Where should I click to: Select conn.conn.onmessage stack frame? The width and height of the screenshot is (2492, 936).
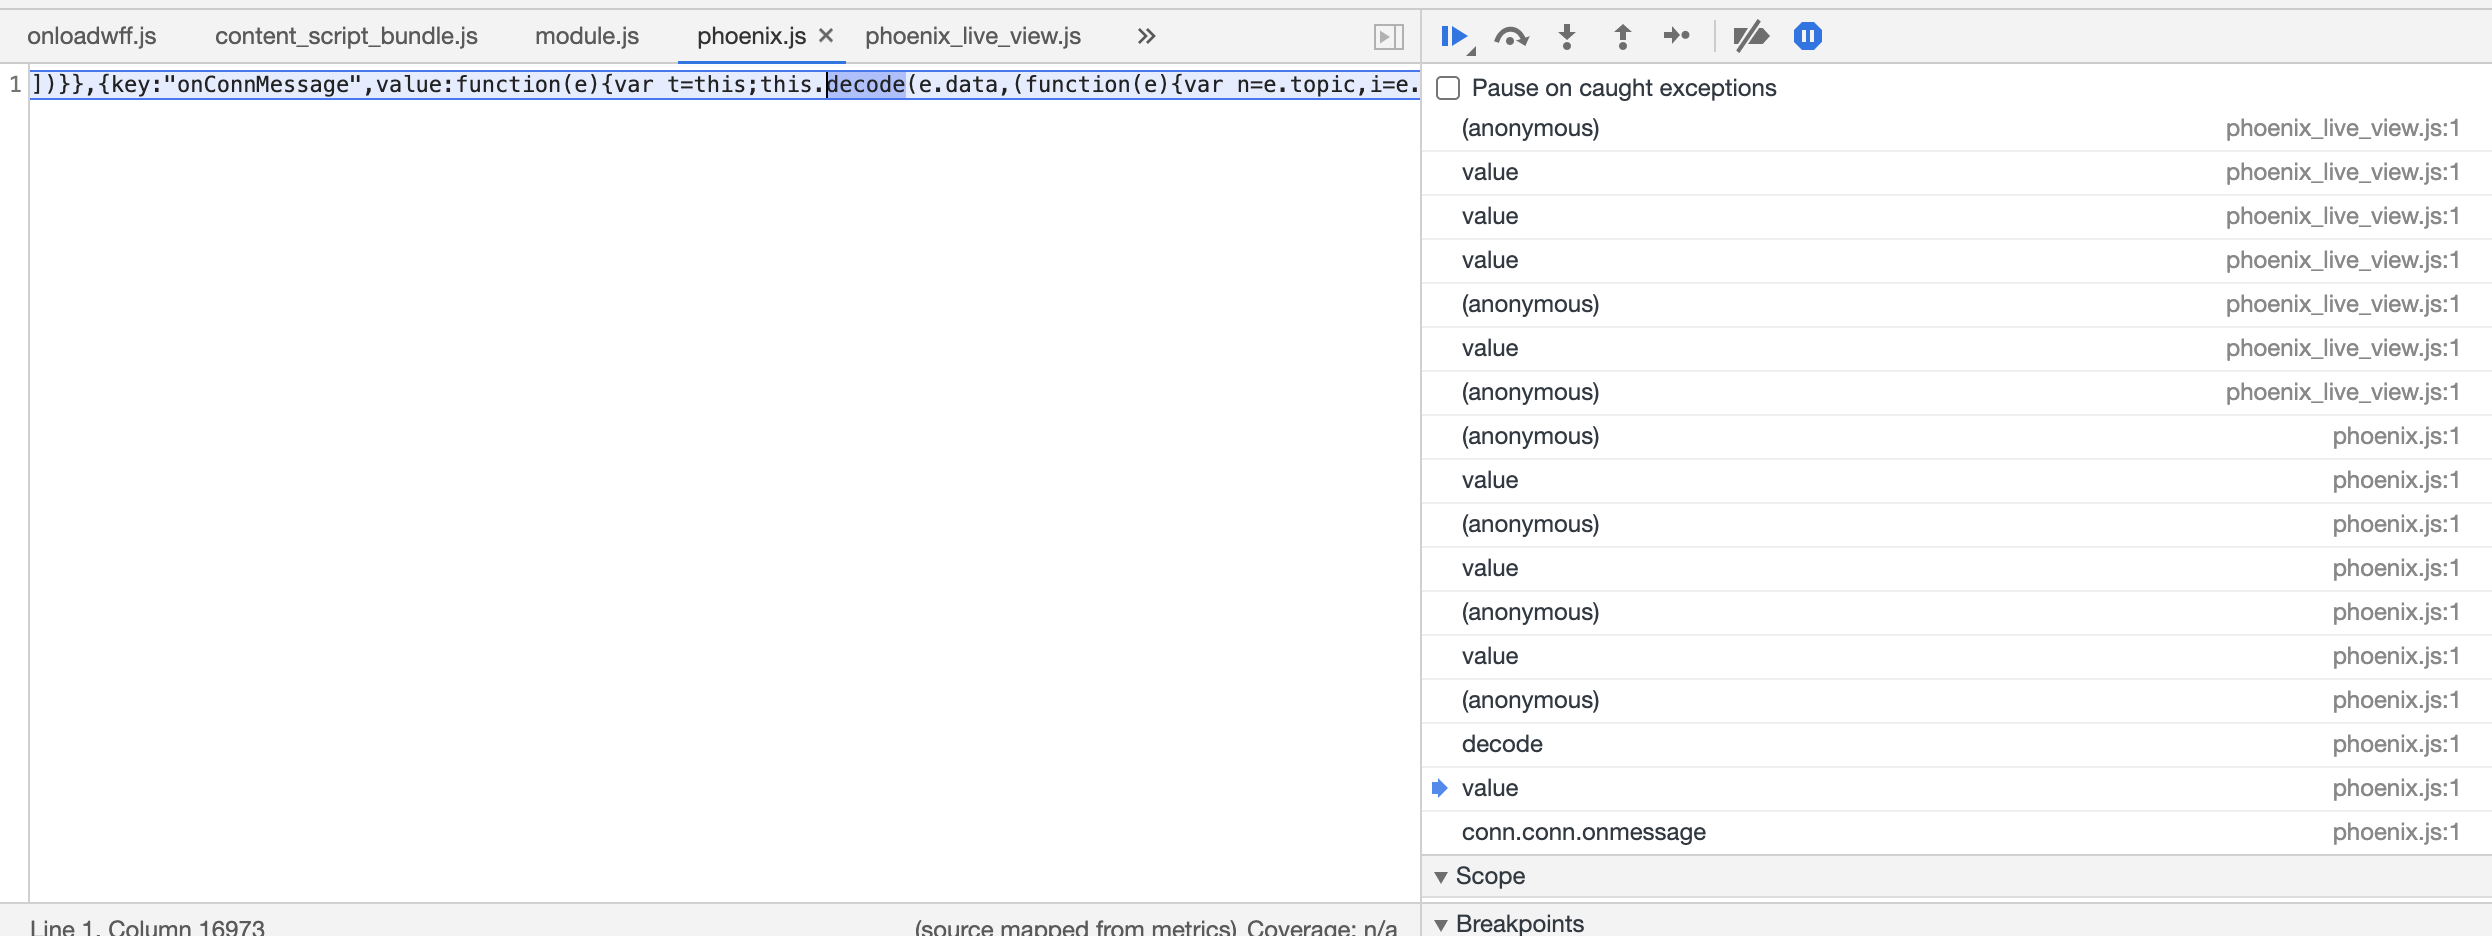tap(1956, 832)
